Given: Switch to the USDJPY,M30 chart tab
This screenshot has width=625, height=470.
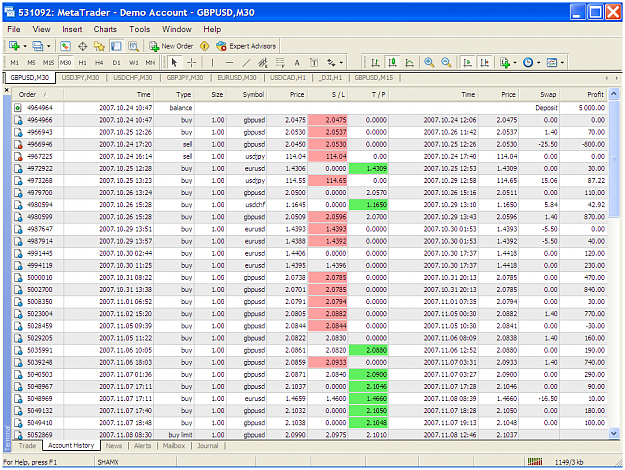Looking at the screenshot, I should [81, 78].
